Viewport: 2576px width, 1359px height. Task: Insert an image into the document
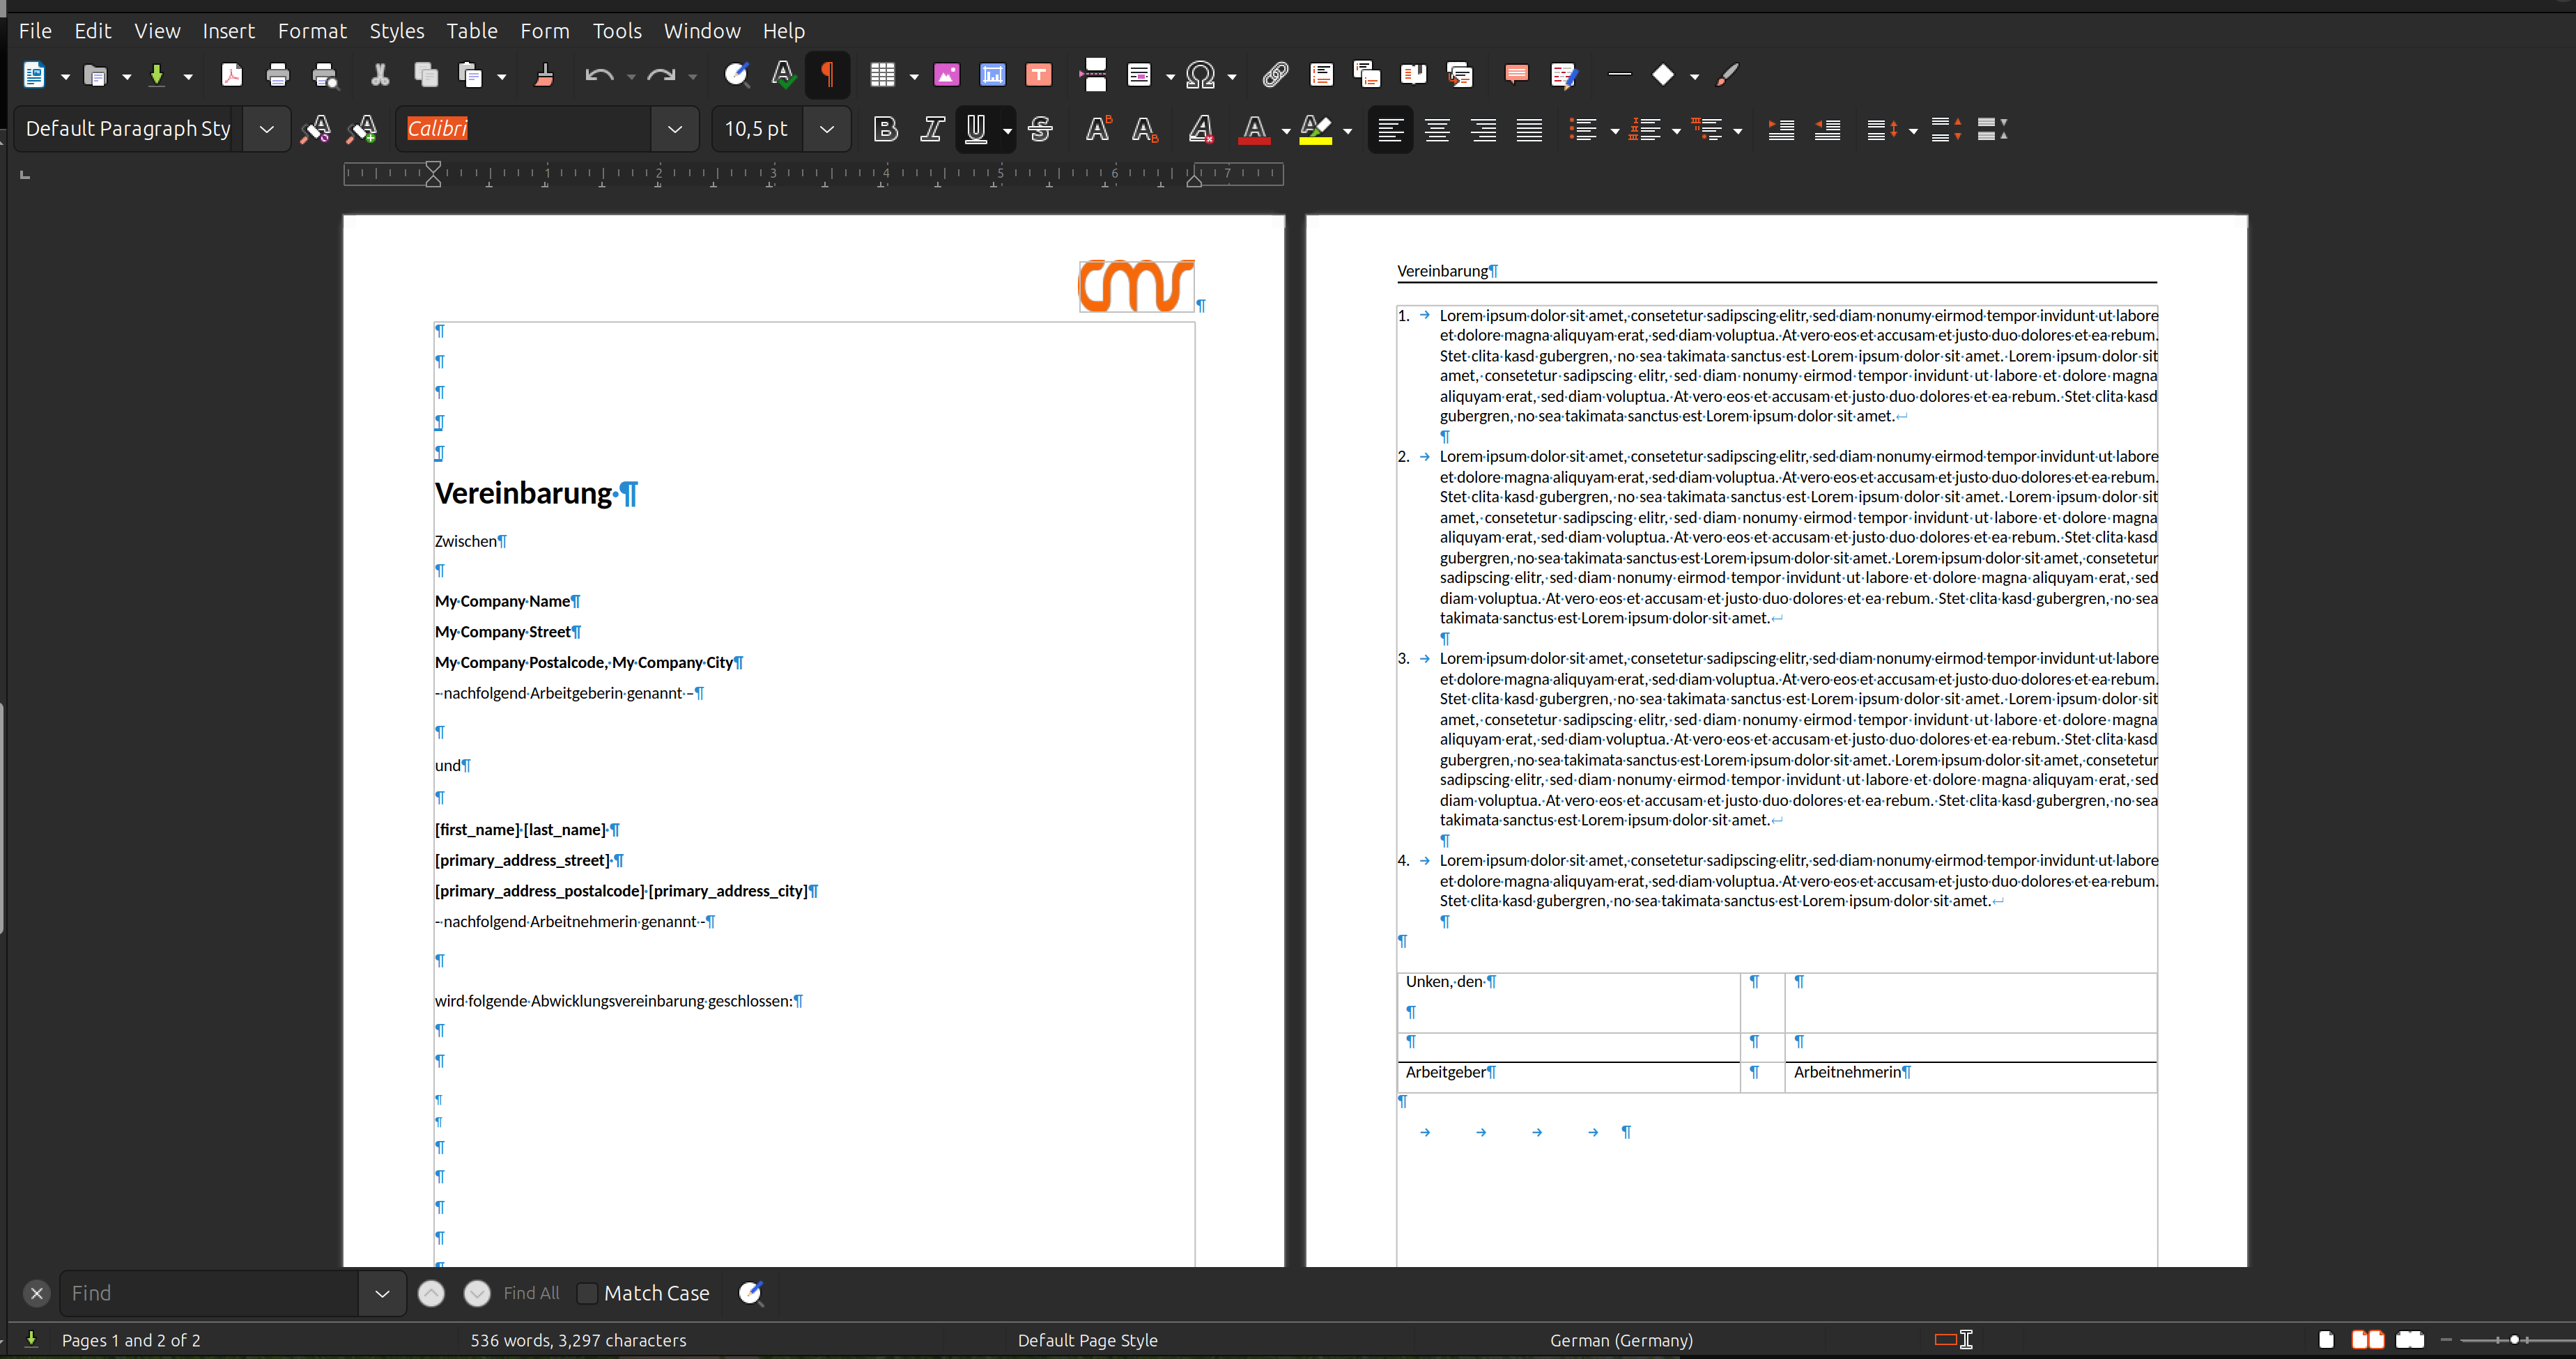(947, 75)
